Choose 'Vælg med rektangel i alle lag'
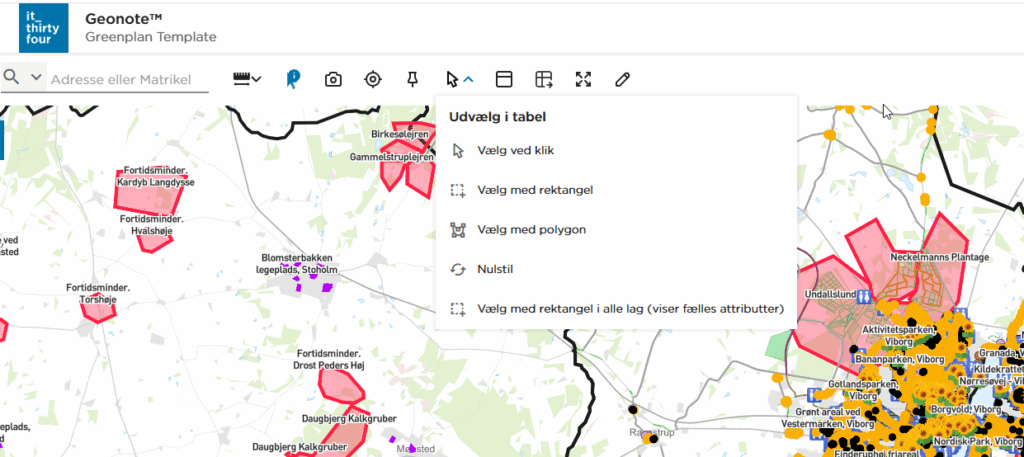The width and height of the screenshot is (1024, 457). [630, 309]
